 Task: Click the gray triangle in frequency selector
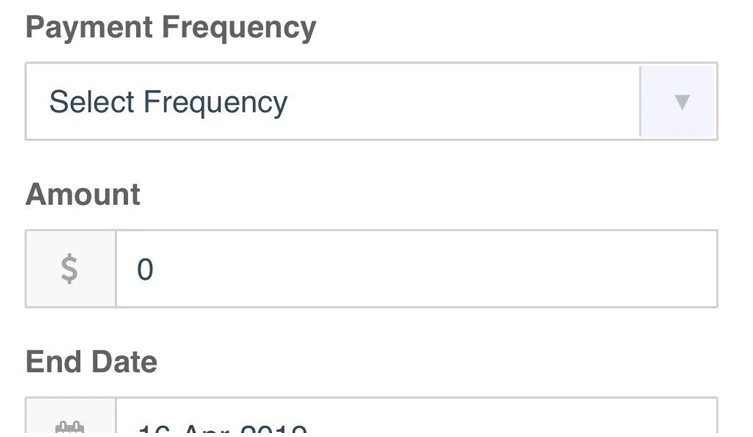click(682, 102)
